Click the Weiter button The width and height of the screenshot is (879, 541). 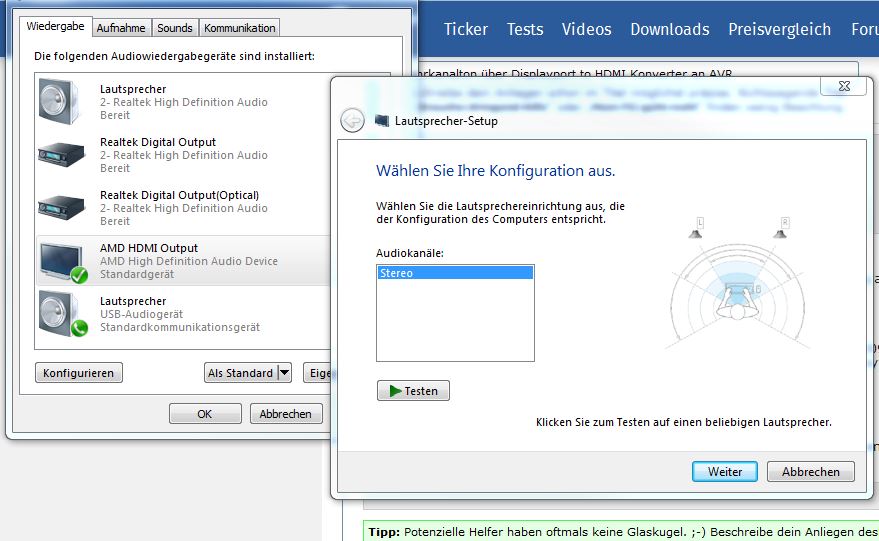[725, 471]
